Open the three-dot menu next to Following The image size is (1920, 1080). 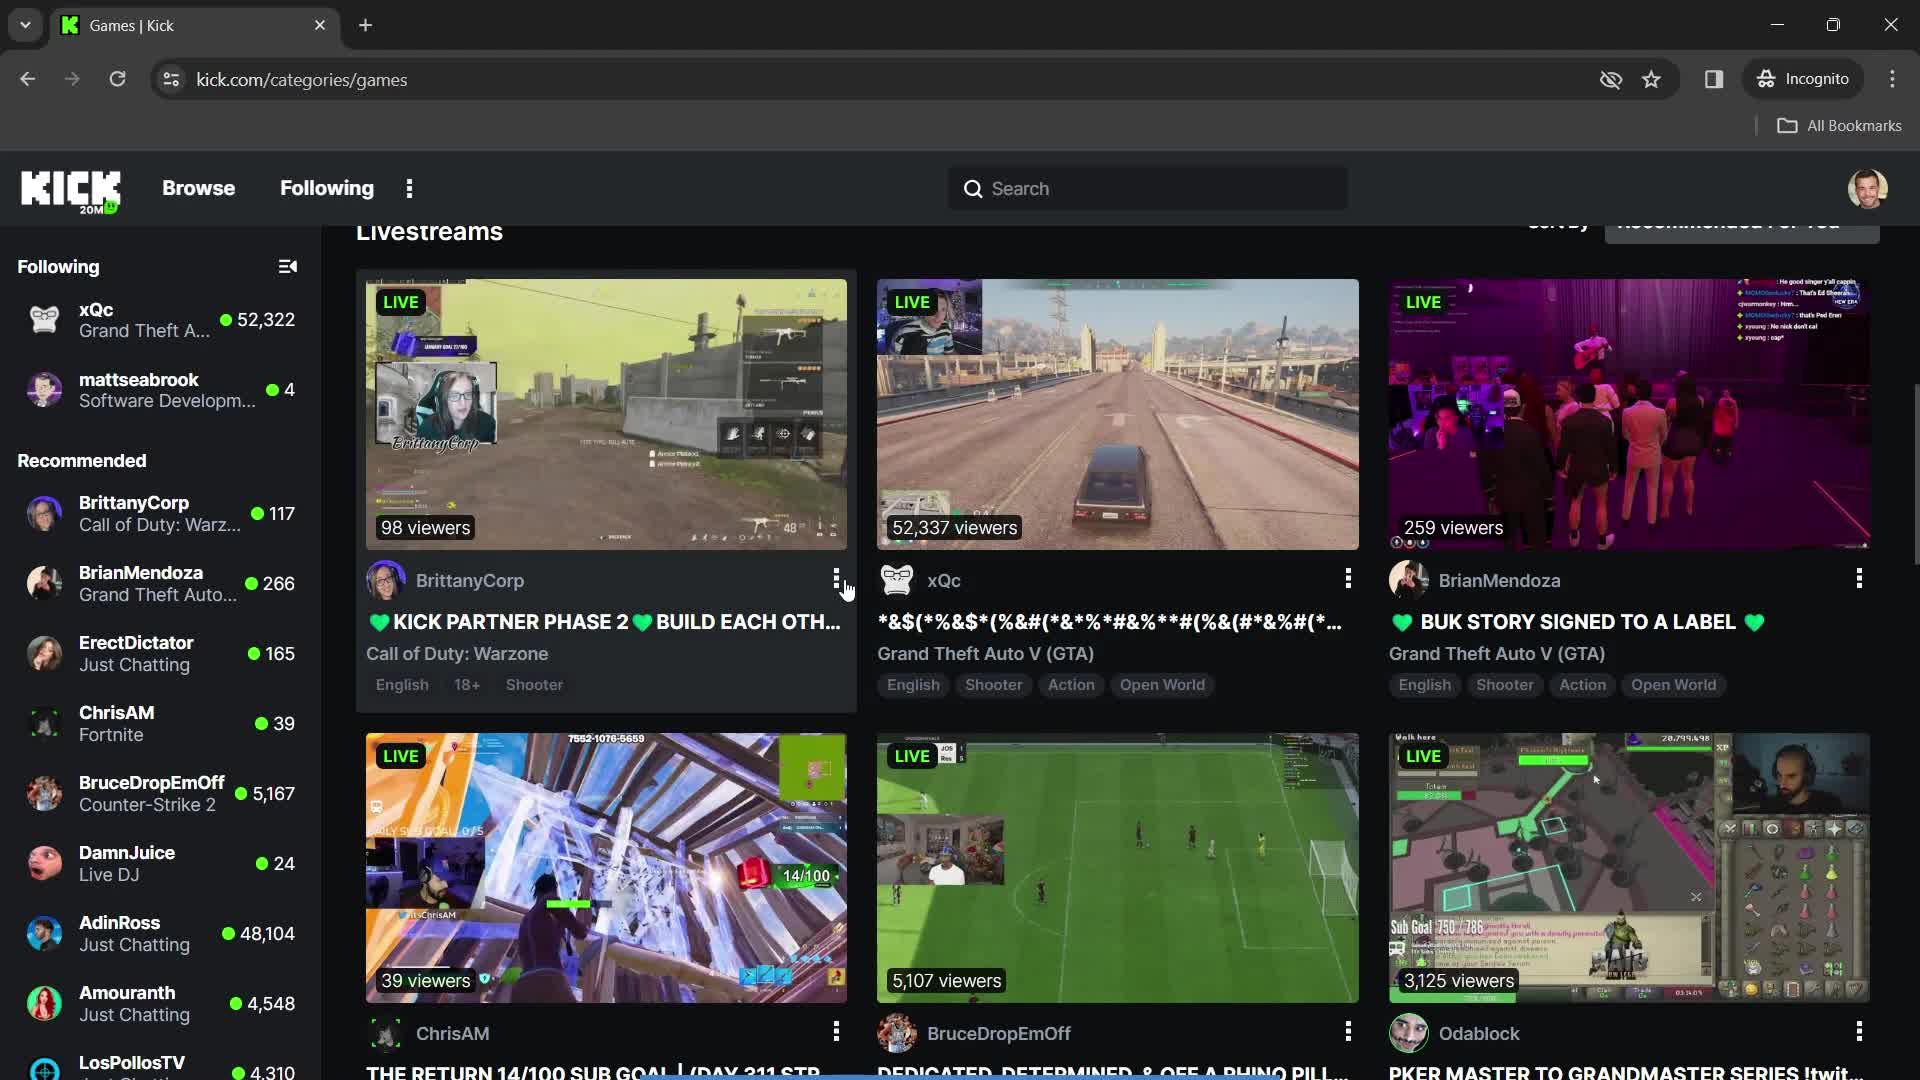pyautogui.click(x=409, y=189)
